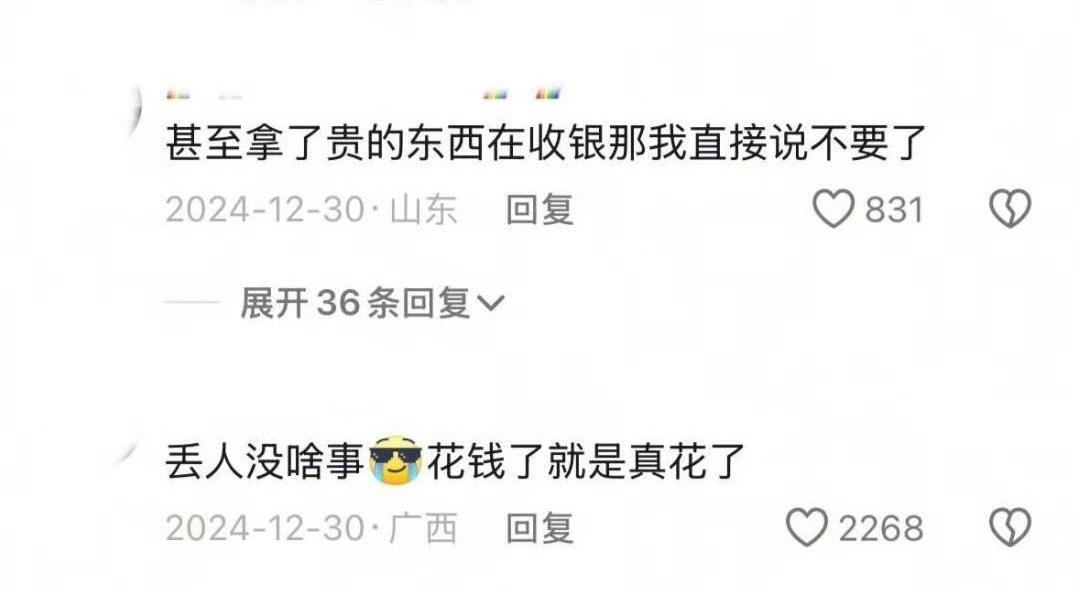Click the 831 like count
The width and height of the screenshot is (1079, 590).
[894, 209]
